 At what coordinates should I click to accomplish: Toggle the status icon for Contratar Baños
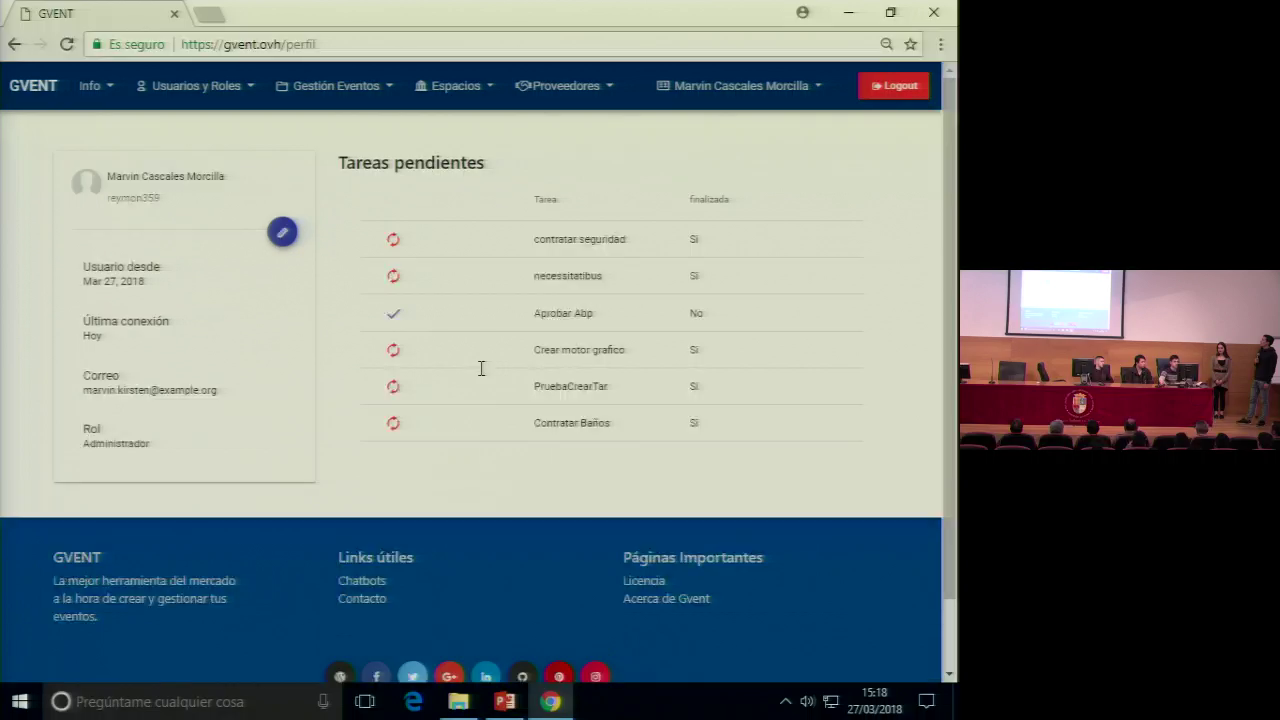coord(393,423)
